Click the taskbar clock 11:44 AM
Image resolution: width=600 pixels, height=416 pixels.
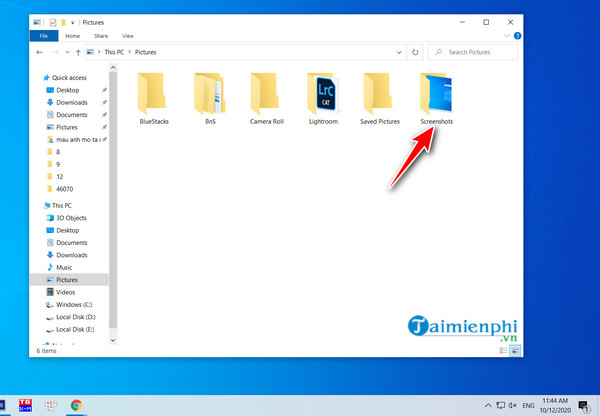point(555,401)
